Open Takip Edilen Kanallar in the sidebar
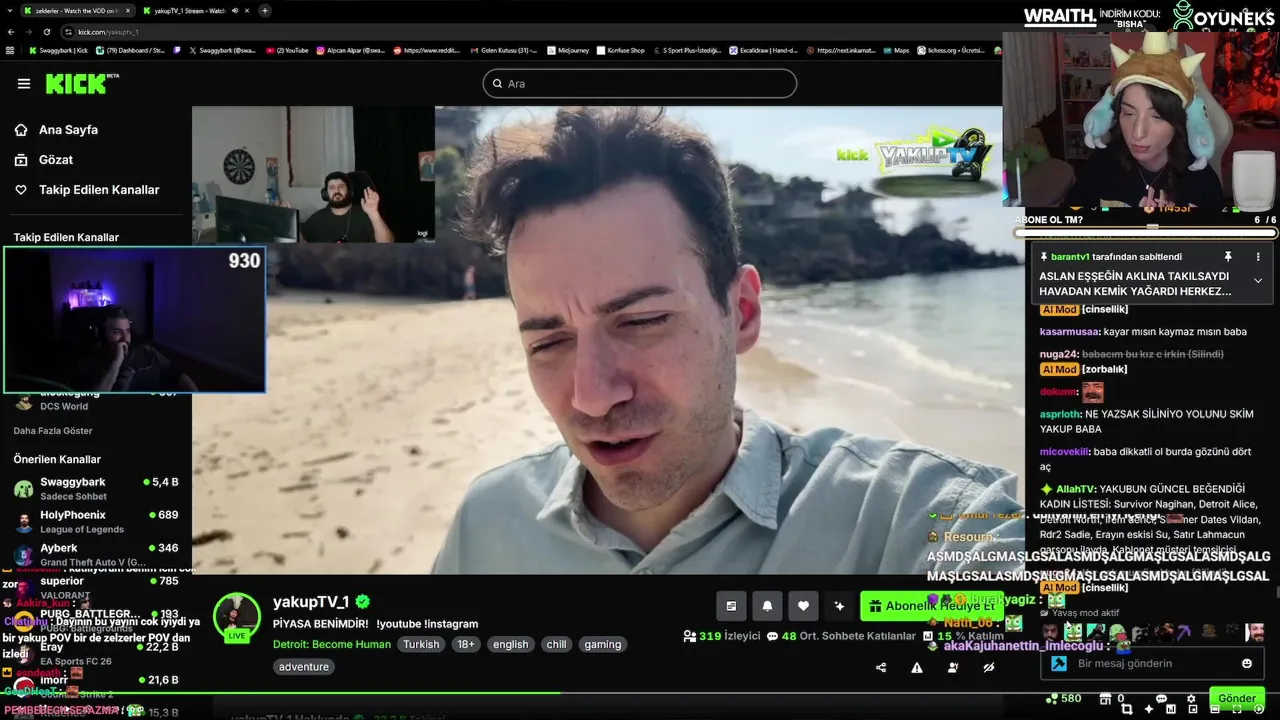1280x720 pixels. 98,190
